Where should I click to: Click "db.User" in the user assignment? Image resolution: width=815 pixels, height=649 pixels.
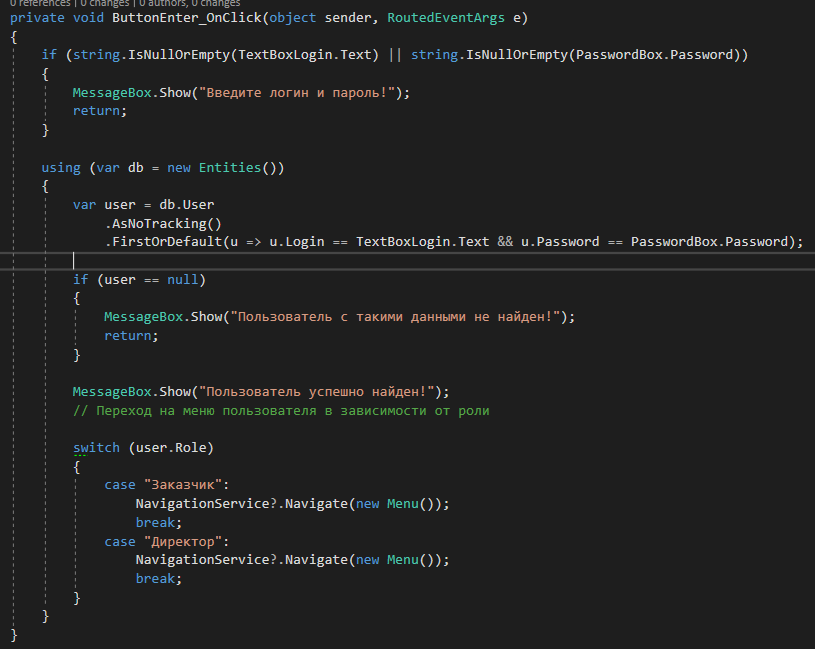click(x=187, y=205)
